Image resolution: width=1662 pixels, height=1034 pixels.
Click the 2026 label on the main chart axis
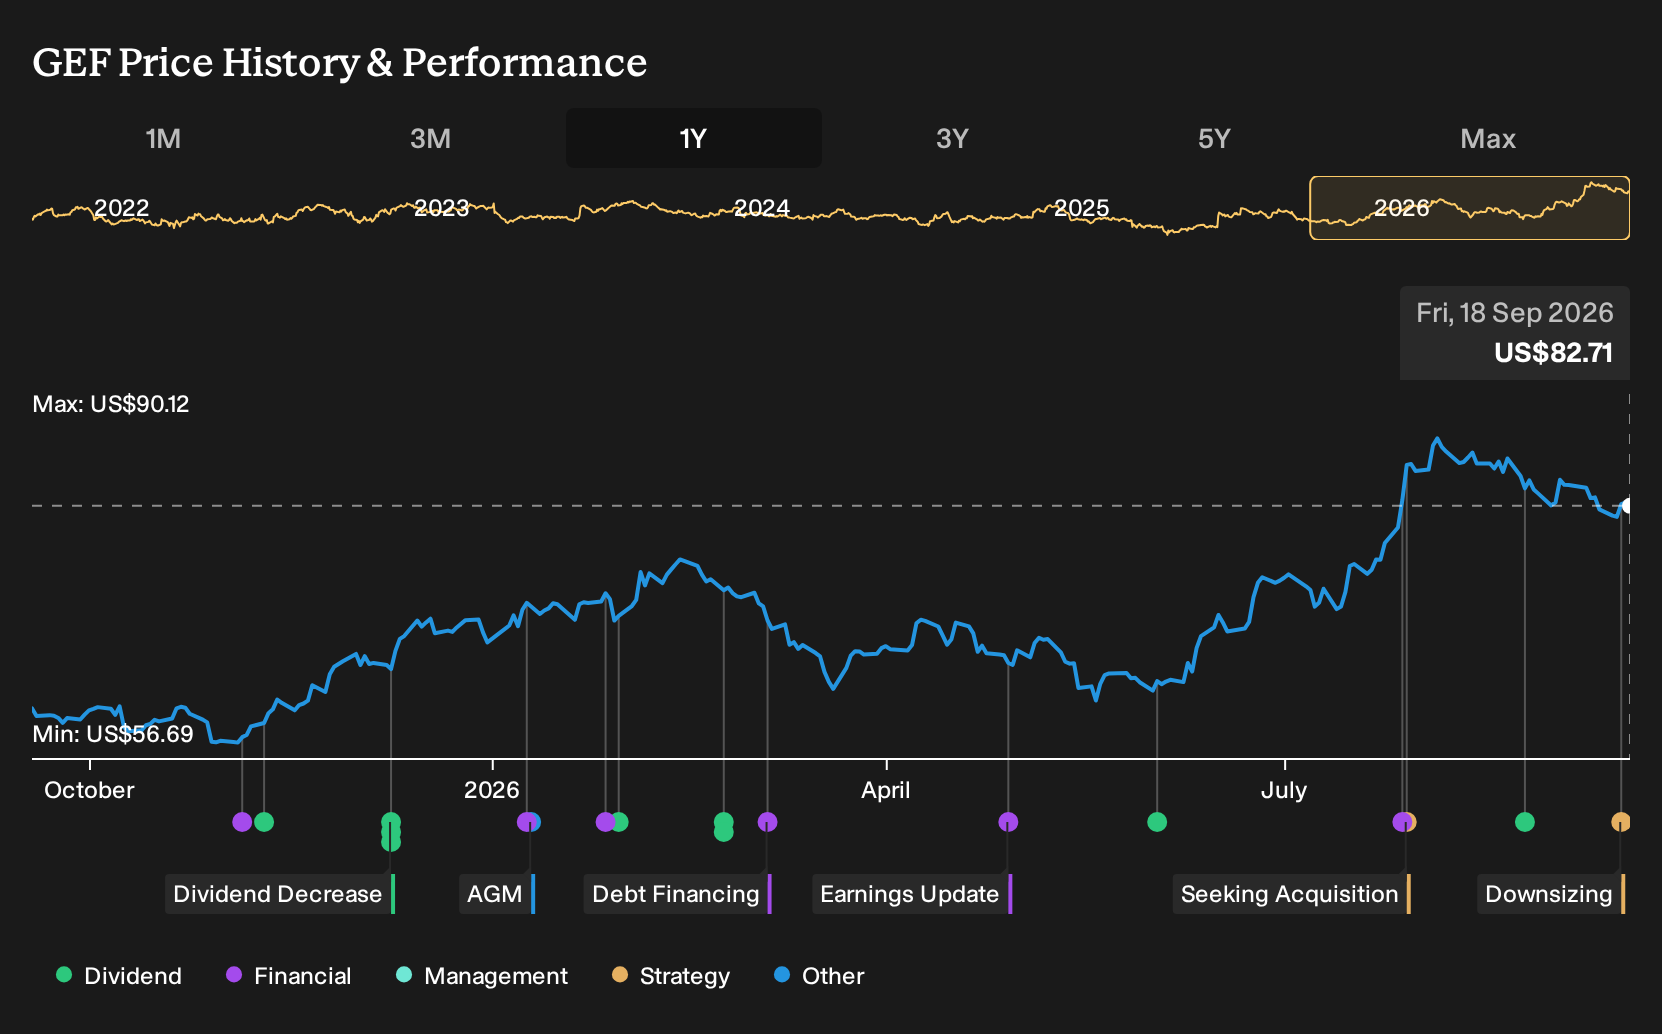[x=492, y=790]
